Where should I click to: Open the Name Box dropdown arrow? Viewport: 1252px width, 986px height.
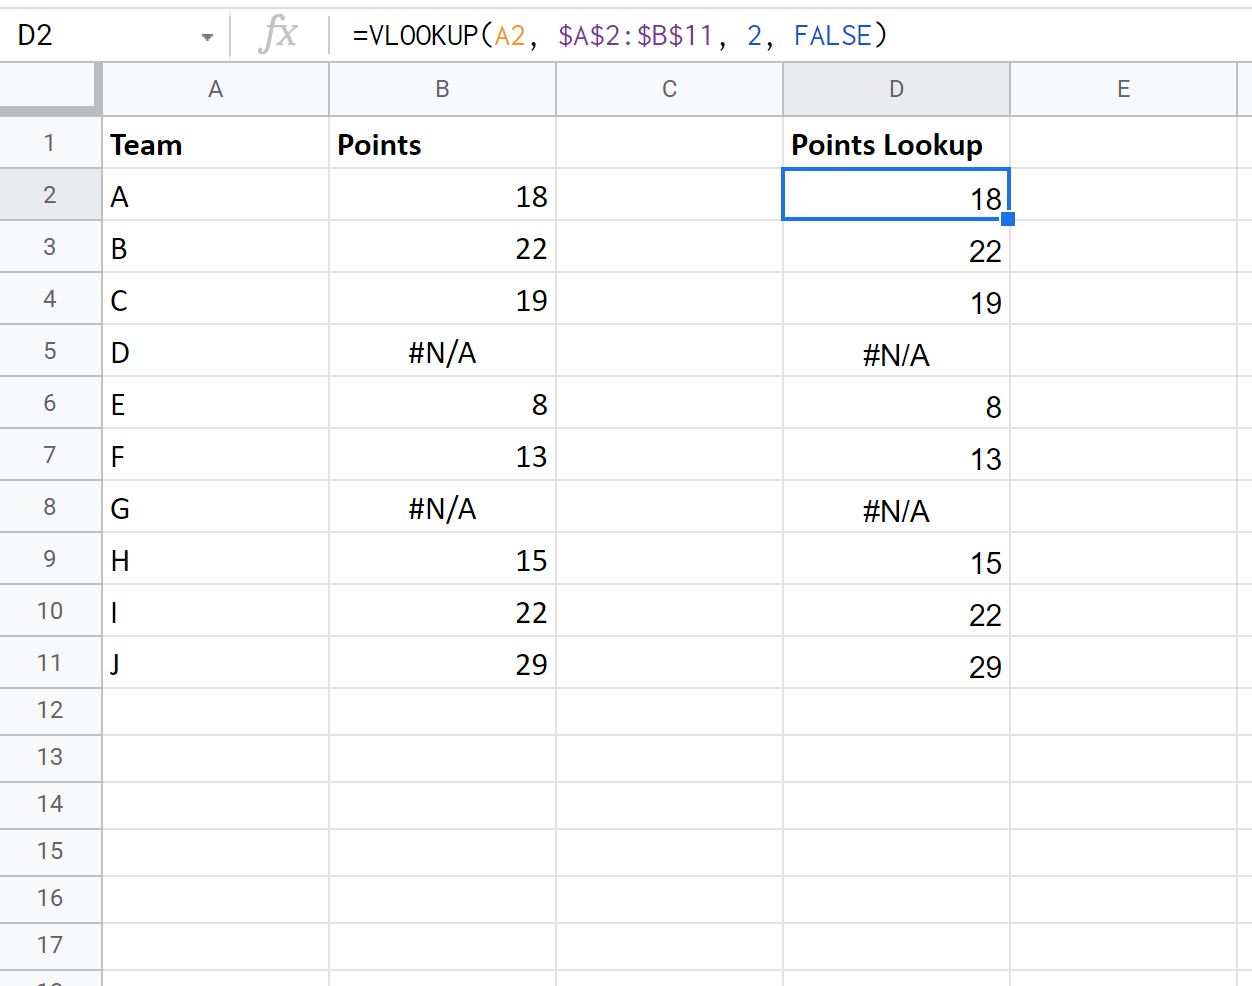207,37
